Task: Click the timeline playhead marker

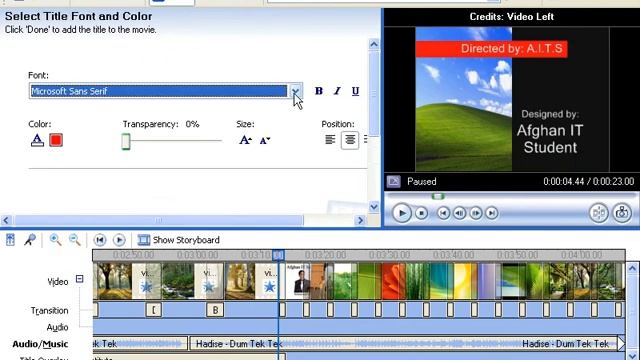Action: coord(278,255)
